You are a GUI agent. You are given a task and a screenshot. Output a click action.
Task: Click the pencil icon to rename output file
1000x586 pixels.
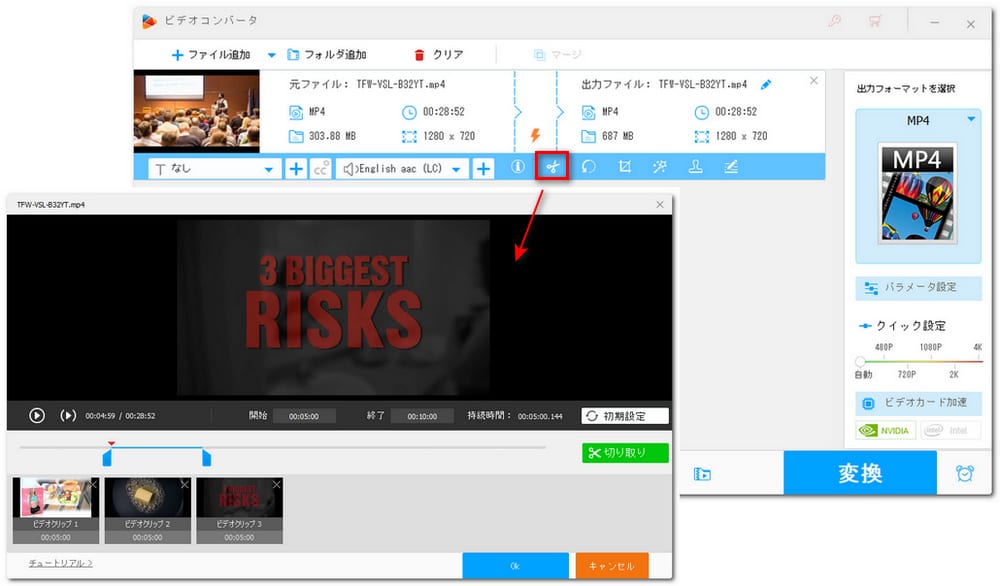point(767,85)
